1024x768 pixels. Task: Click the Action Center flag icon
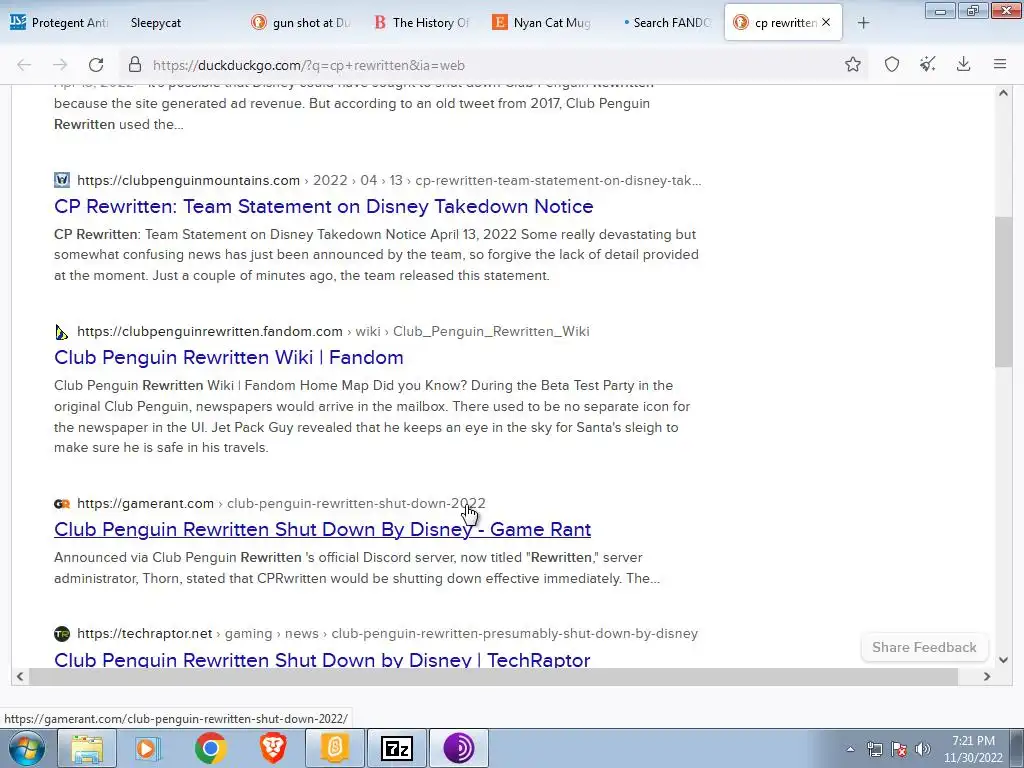[899, 749]
